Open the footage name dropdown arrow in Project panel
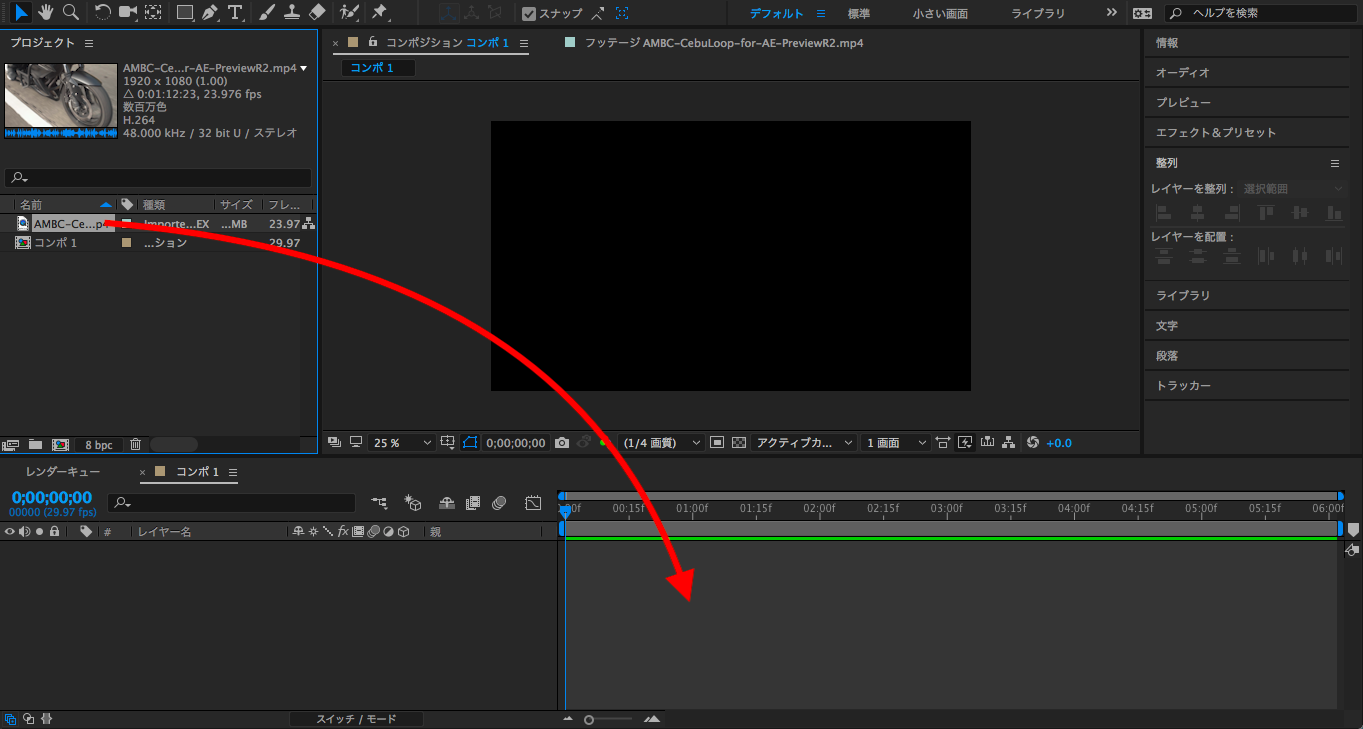Screen dimensions: 1363x729 (x=303, y=68)
